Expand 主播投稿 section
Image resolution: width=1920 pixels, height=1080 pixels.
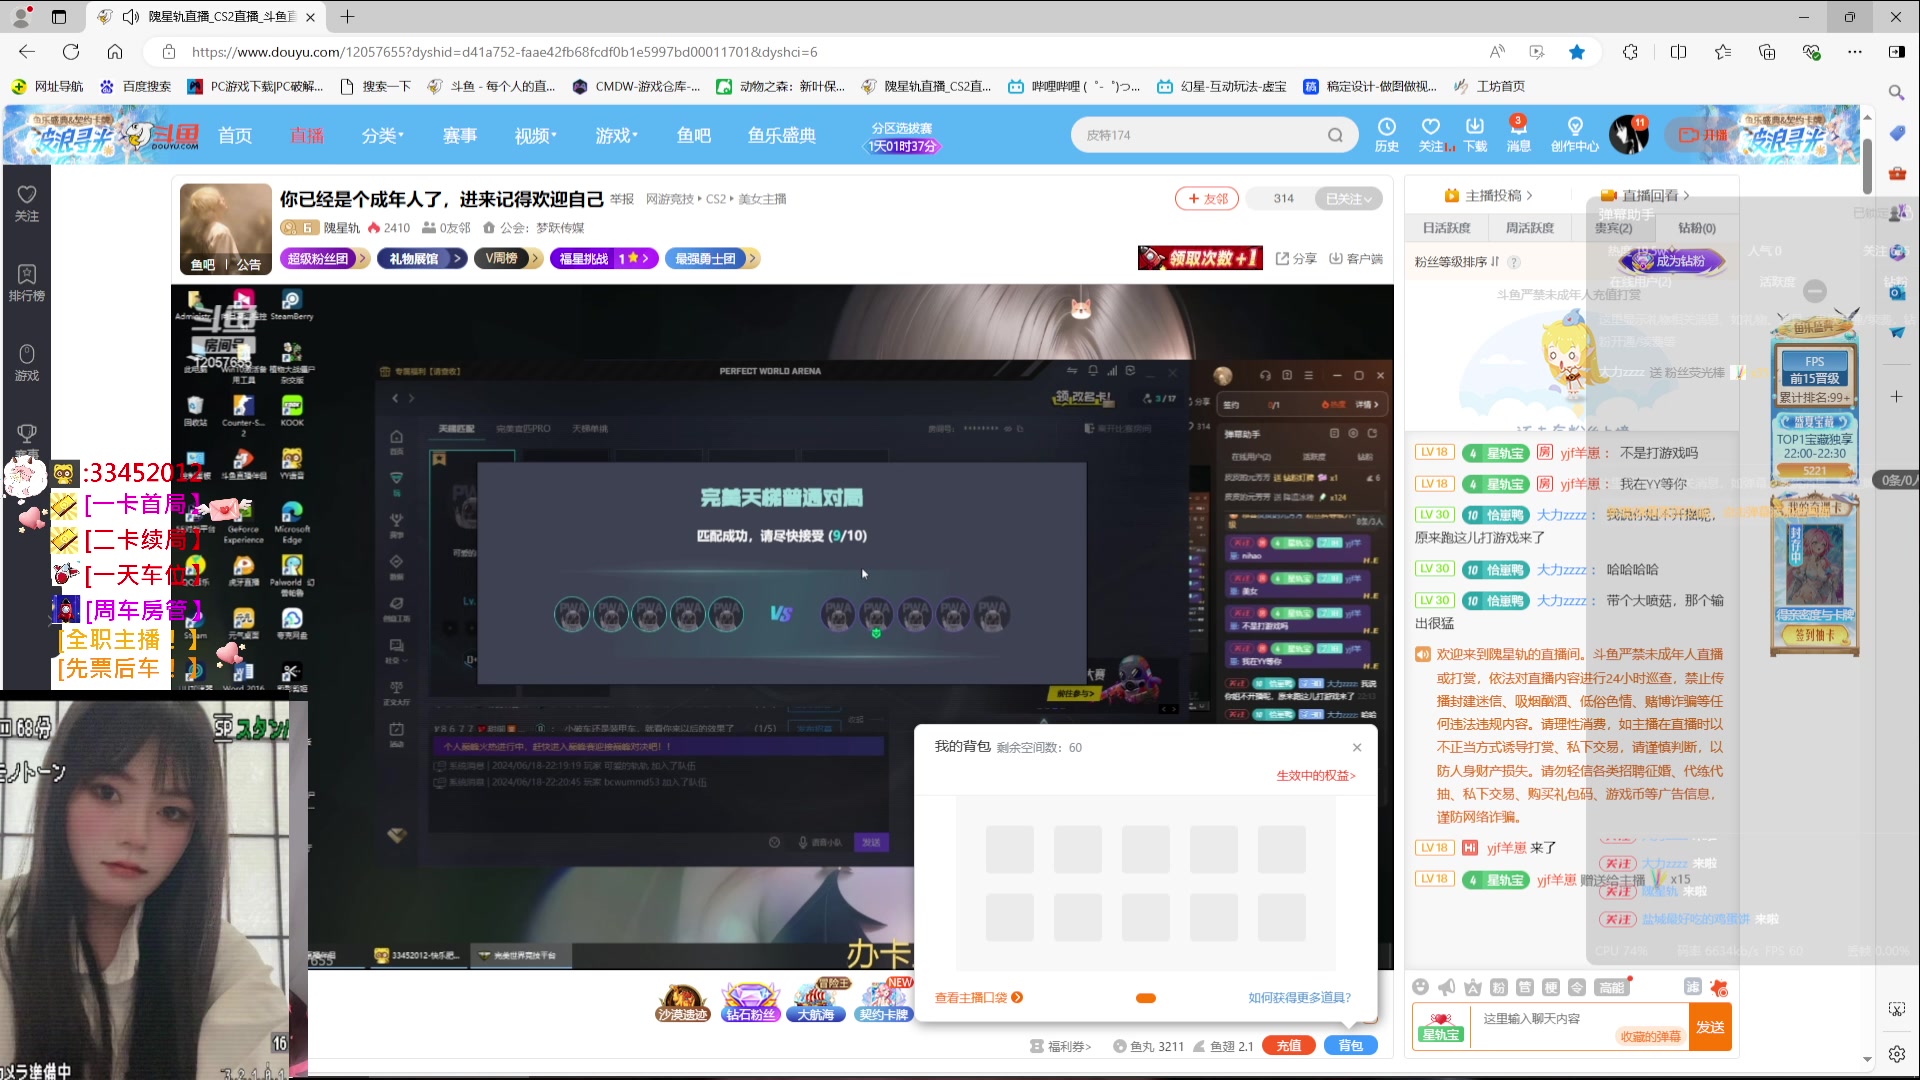pos(1488,196)
